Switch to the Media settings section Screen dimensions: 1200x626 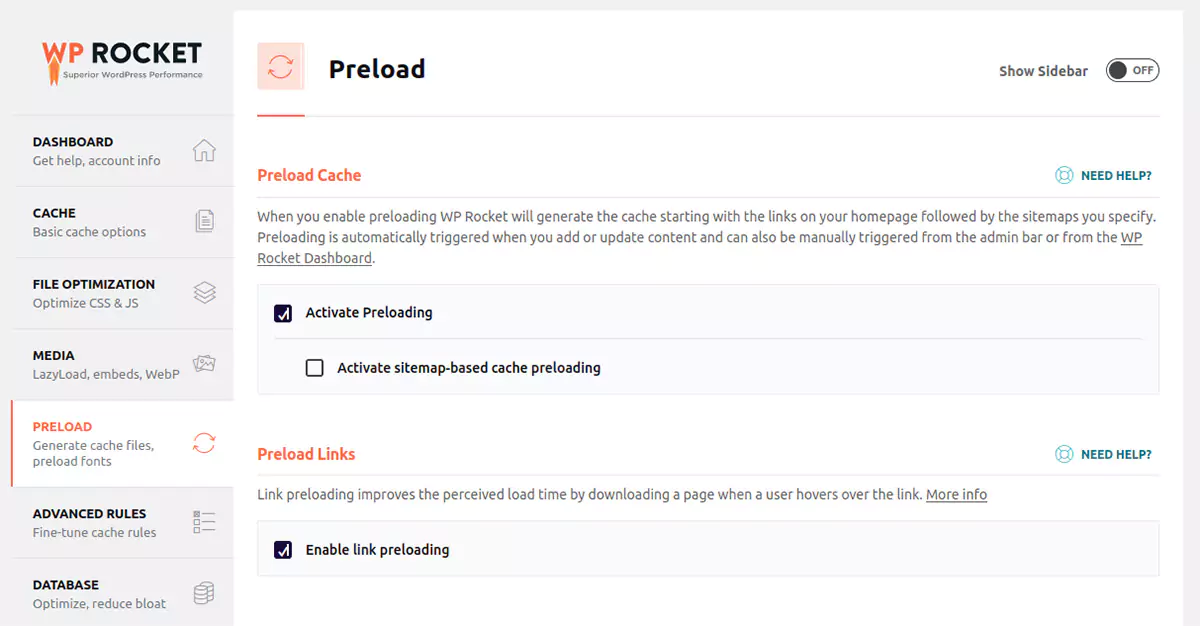[x=54, y=355]
